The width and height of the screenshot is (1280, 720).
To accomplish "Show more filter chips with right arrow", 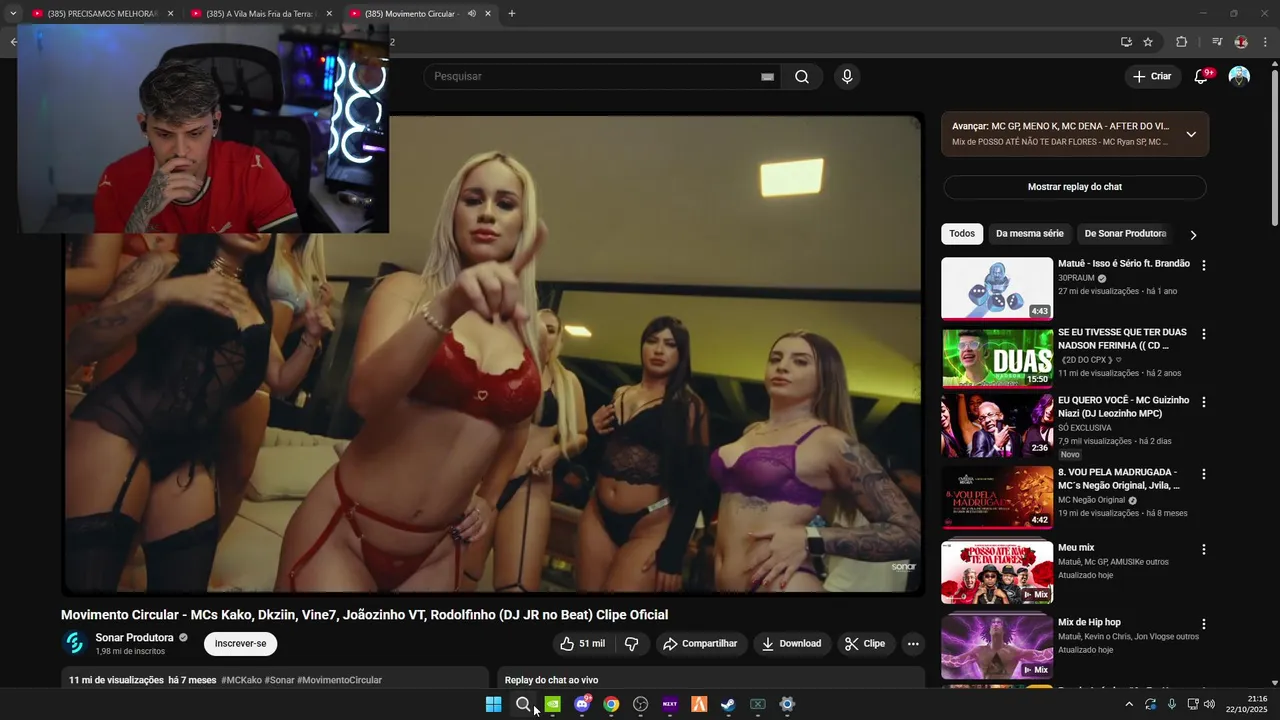I will click(1193, 235).
